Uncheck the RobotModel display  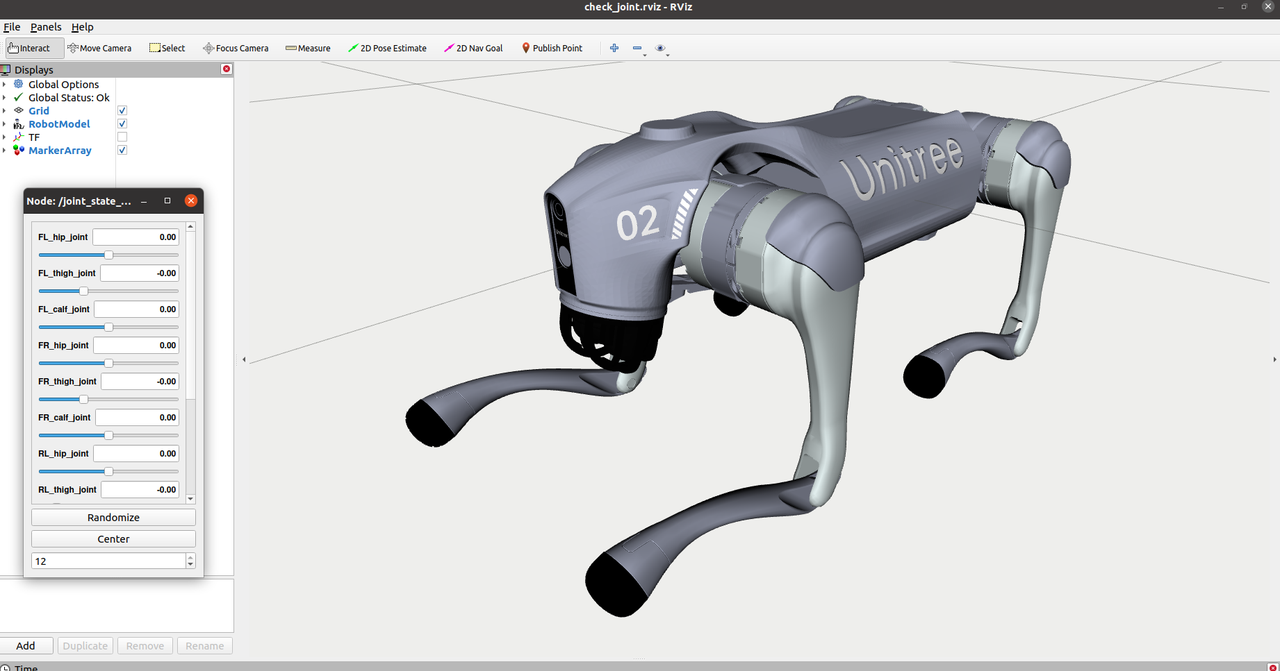(x=122, y=124)
